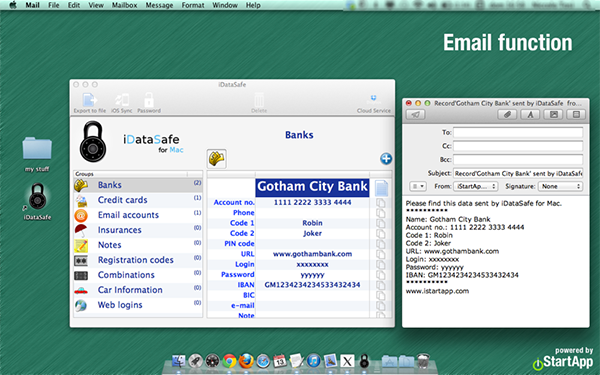
Task: Click the gold Banks category icon button
Action: (x=217, y=159)
